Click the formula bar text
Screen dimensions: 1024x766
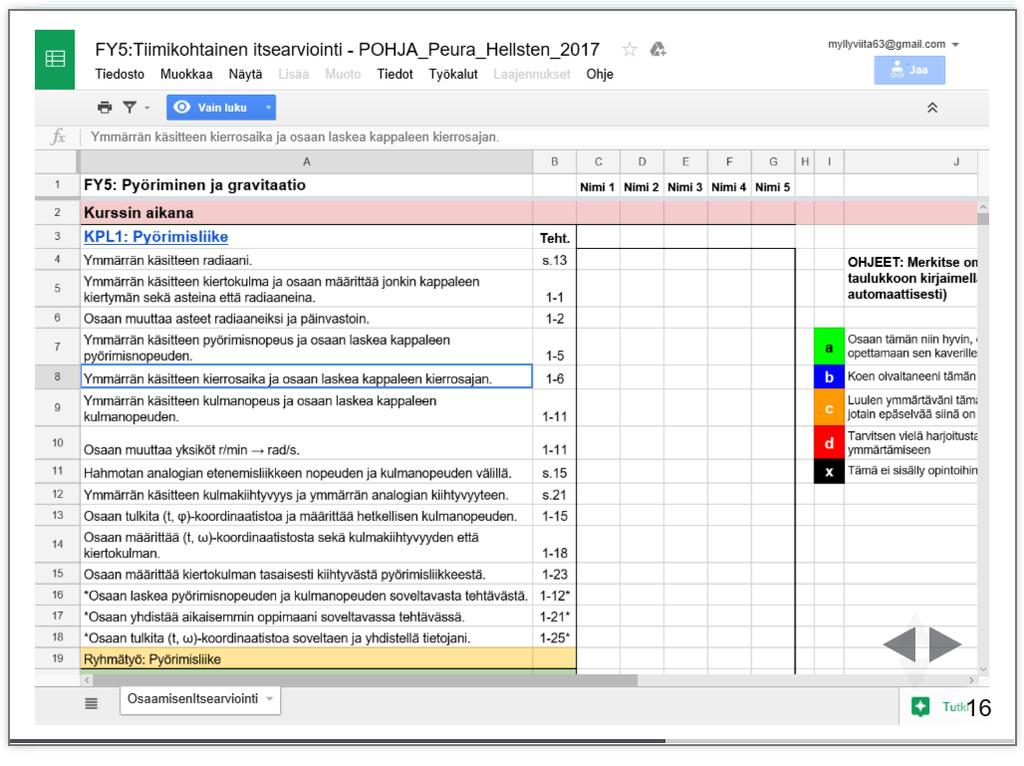click(295, 137)
